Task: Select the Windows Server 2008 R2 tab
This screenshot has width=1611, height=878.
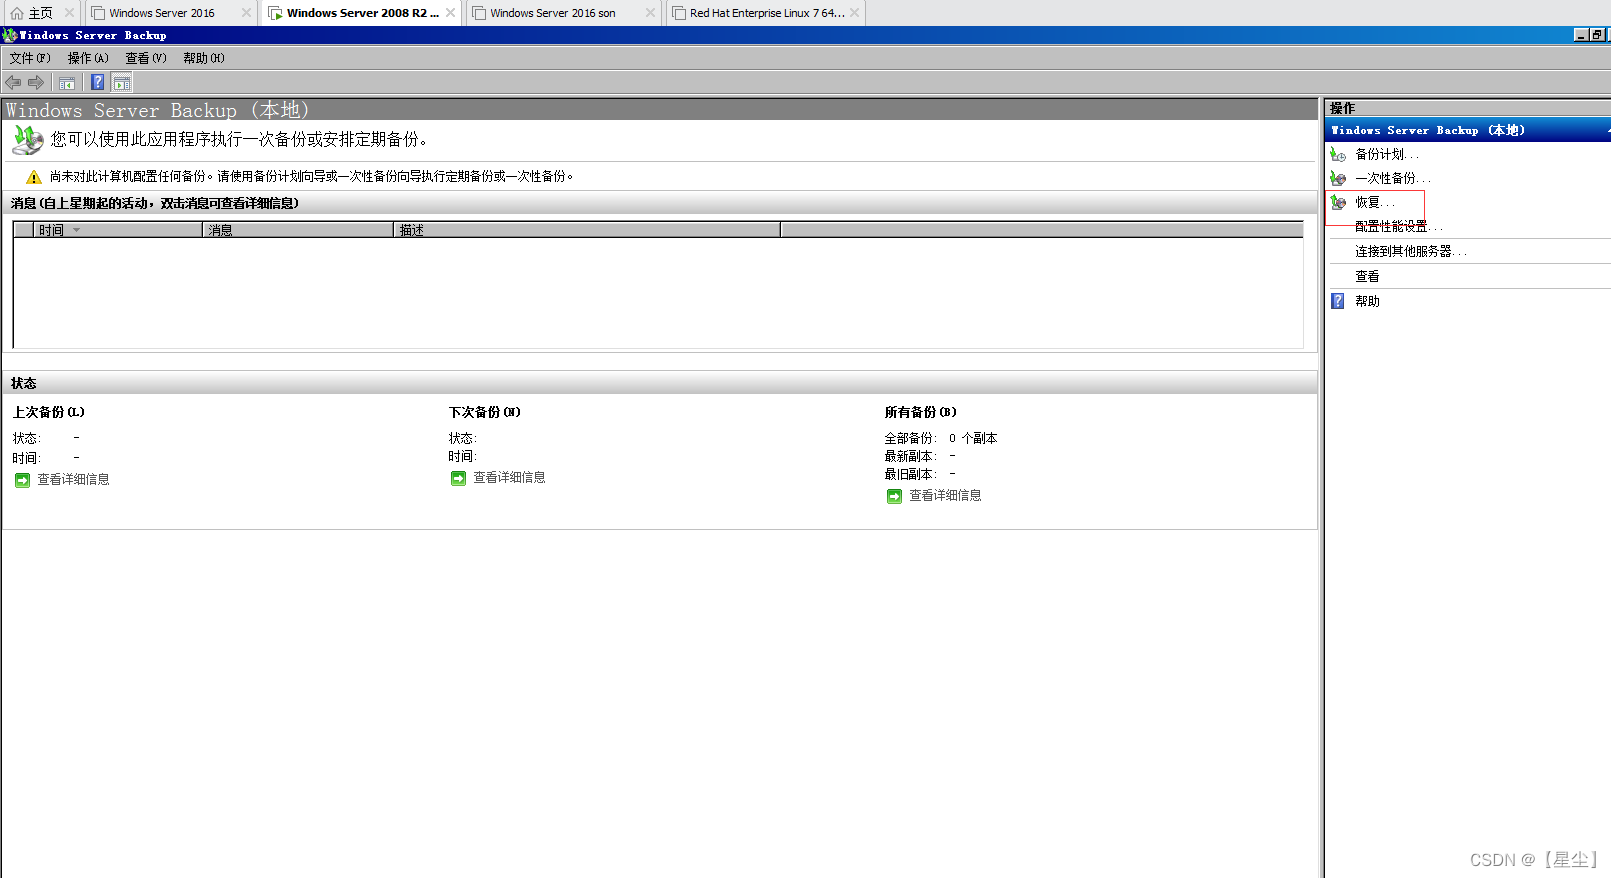Action: click(363, 13)
